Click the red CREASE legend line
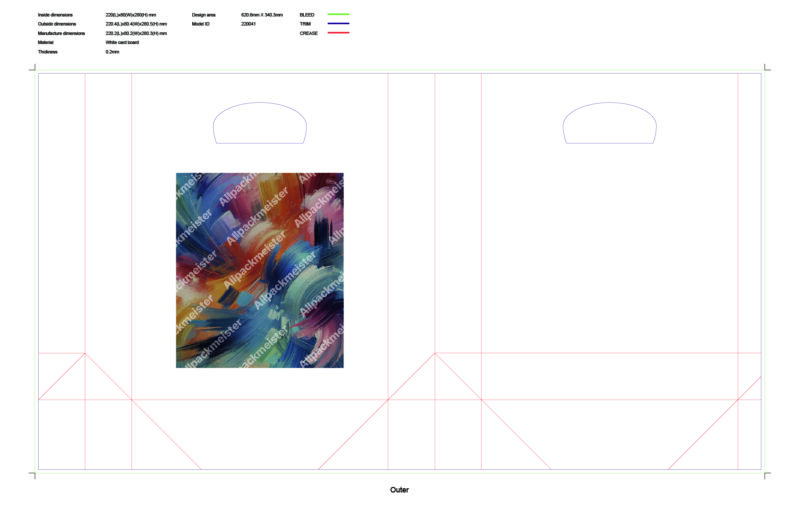 [x=338, y=33]
